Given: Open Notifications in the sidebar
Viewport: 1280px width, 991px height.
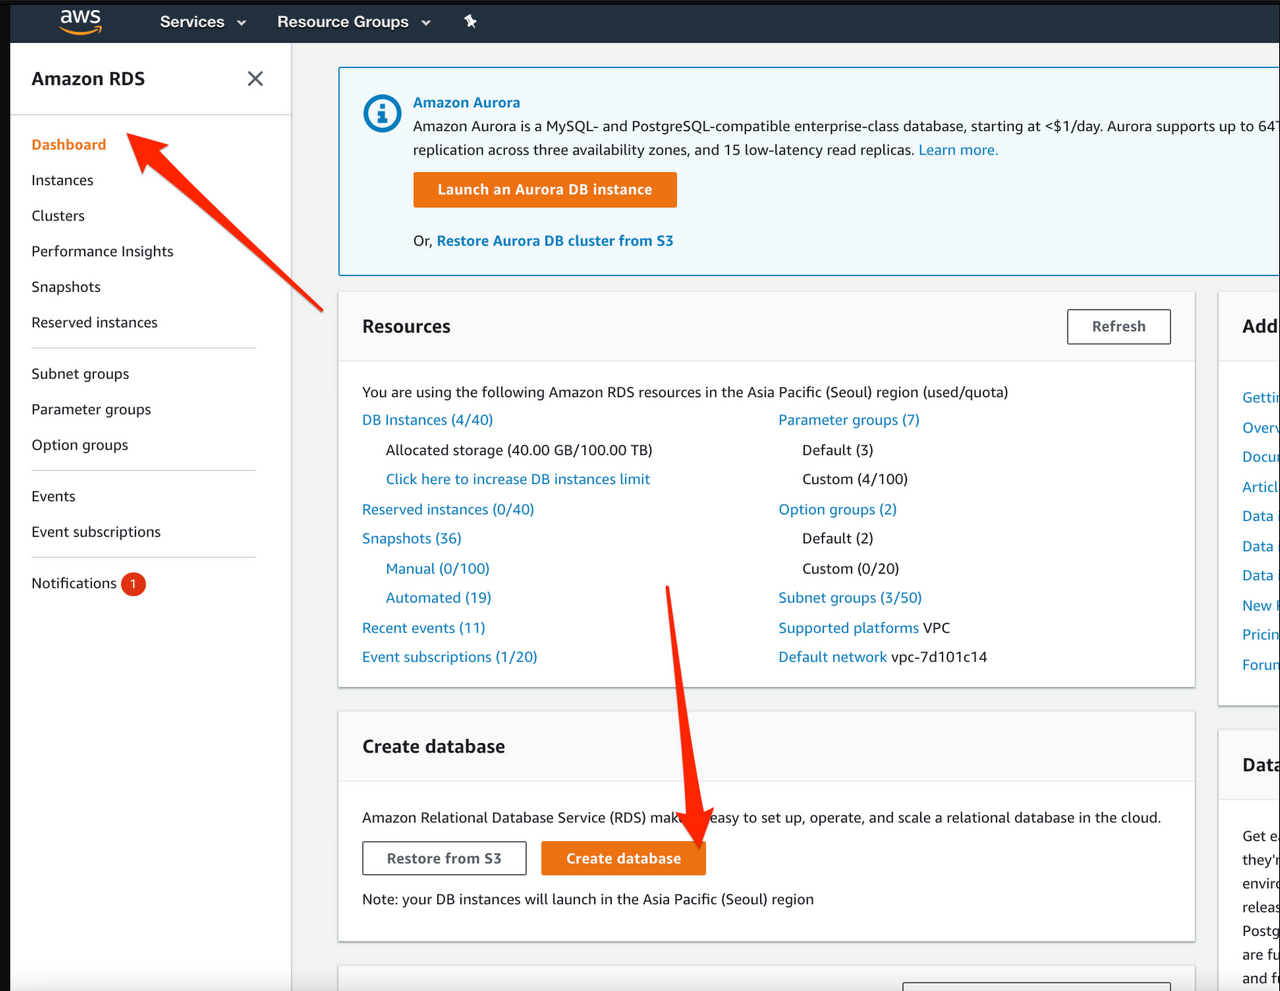Looking at the screenshot, I should click(74, 583).
